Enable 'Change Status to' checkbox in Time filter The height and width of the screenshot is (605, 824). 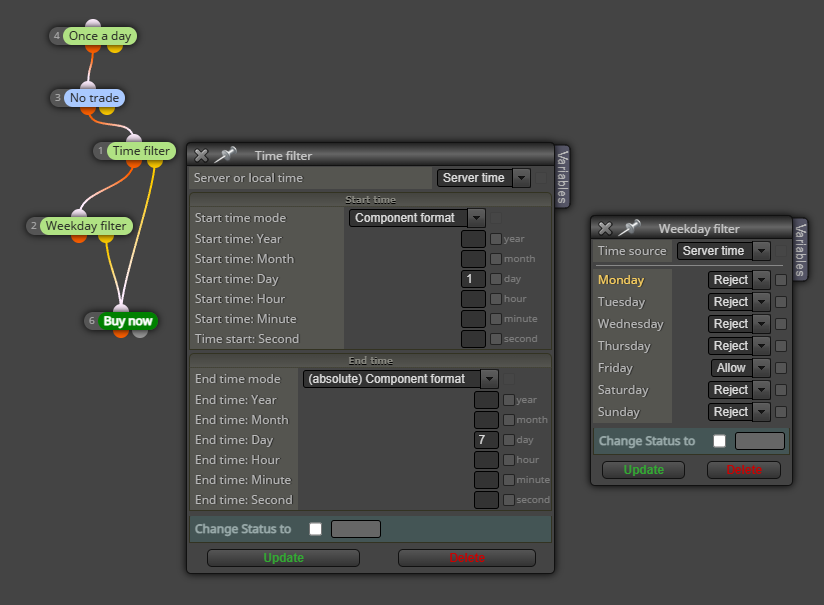(315, 529)
